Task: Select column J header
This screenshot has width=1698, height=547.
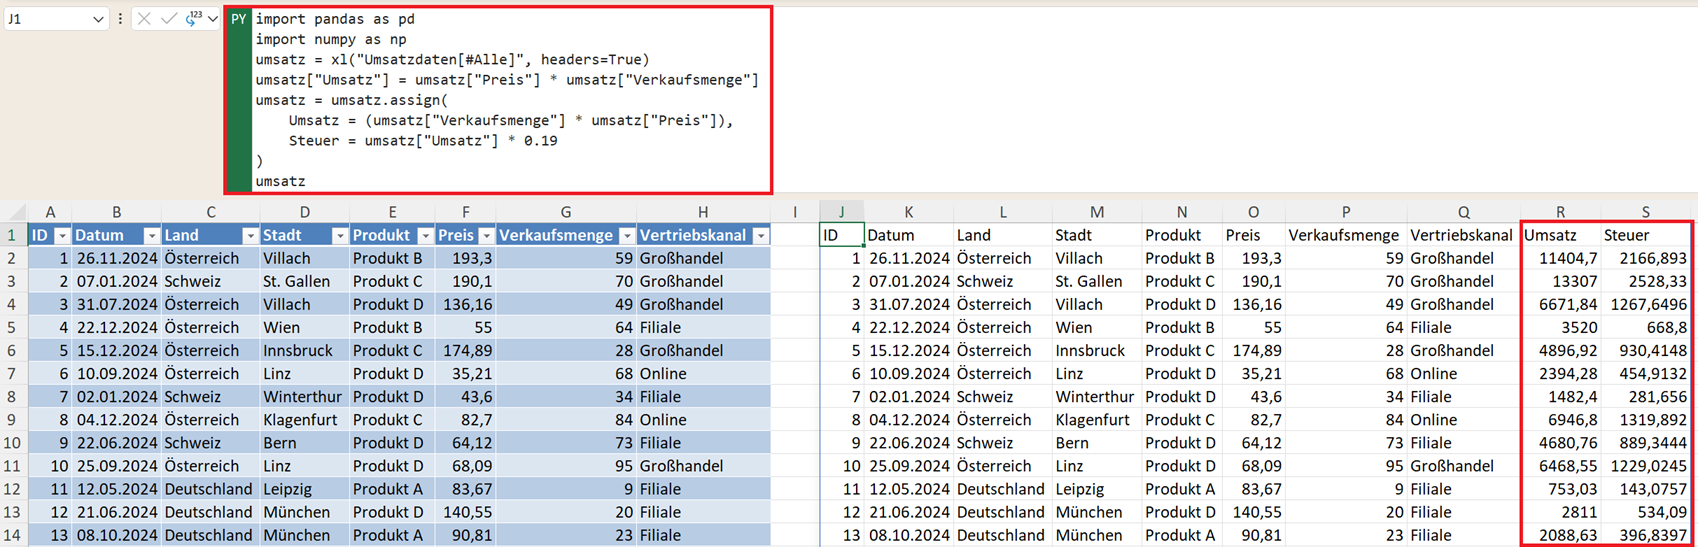Action: coord(841,212)
